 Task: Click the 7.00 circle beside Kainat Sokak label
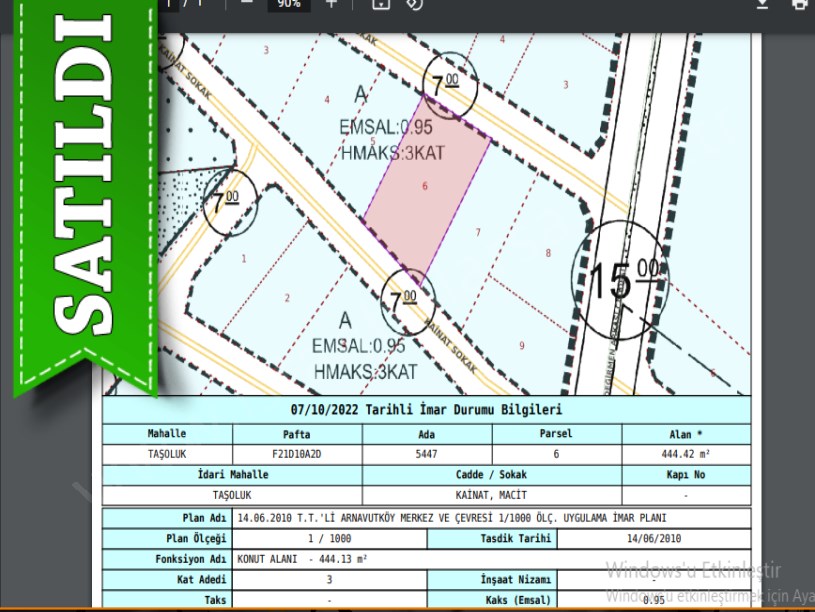pos(406,298)
